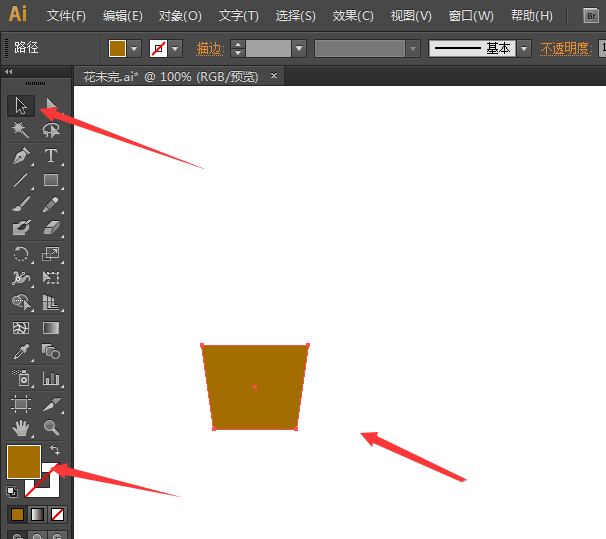606x539 pixels.
Task: Set paint mode to None
Action: coord(57,515)
